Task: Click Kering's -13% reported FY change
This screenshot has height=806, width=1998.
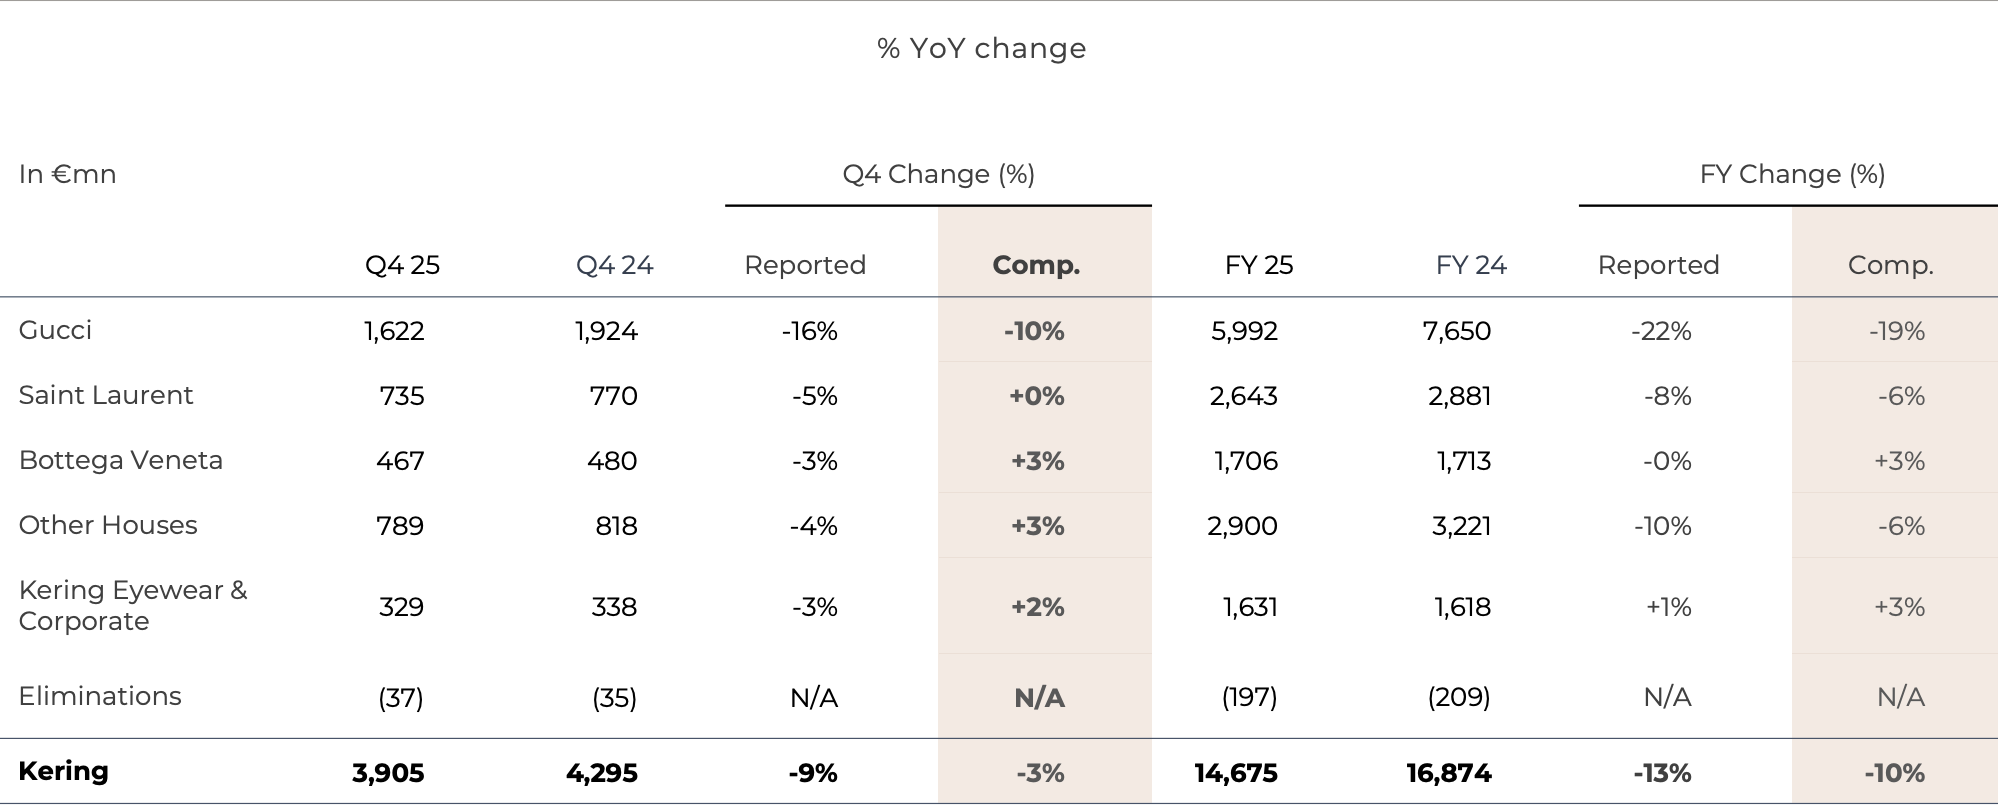Action: pos(1662,773)
